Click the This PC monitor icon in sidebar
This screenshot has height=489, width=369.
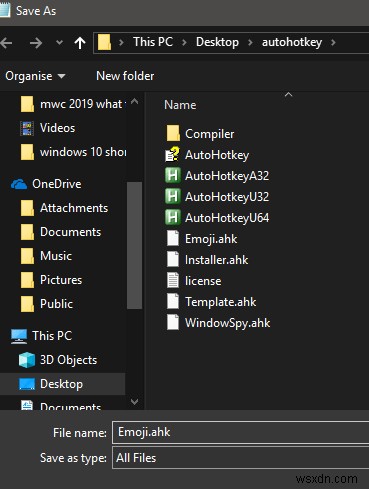point(19,336)
